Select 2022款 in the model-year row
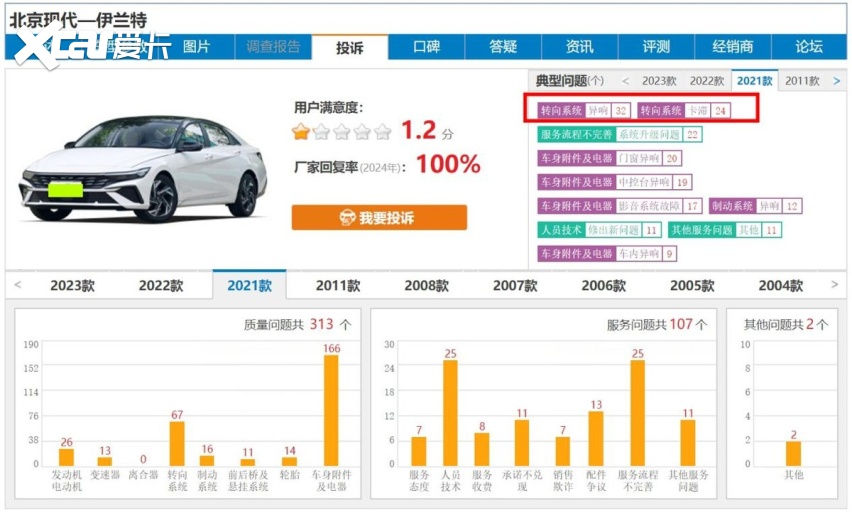 click(161, 285)
